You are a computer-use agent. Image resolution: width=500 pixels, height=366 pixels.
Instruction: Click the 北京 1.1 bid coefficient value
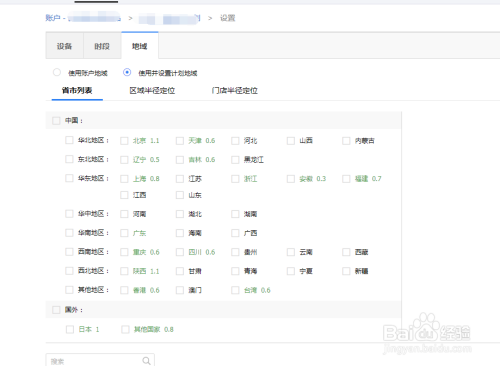(x=155, y=141)
